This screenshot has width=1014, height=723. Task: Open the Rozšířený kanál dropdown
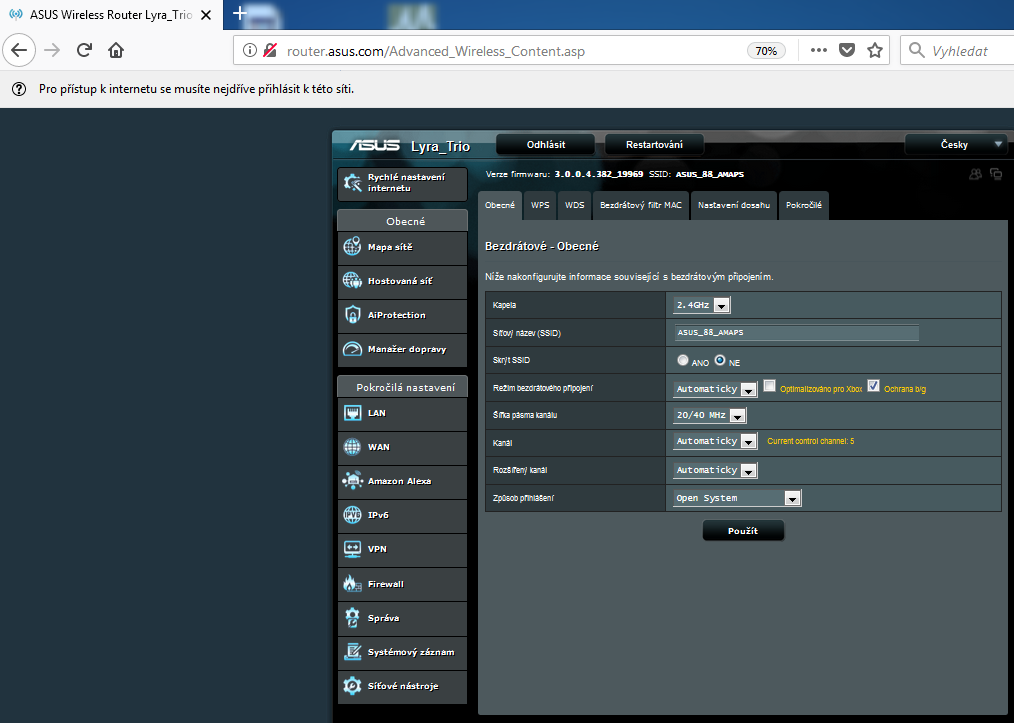715,470
